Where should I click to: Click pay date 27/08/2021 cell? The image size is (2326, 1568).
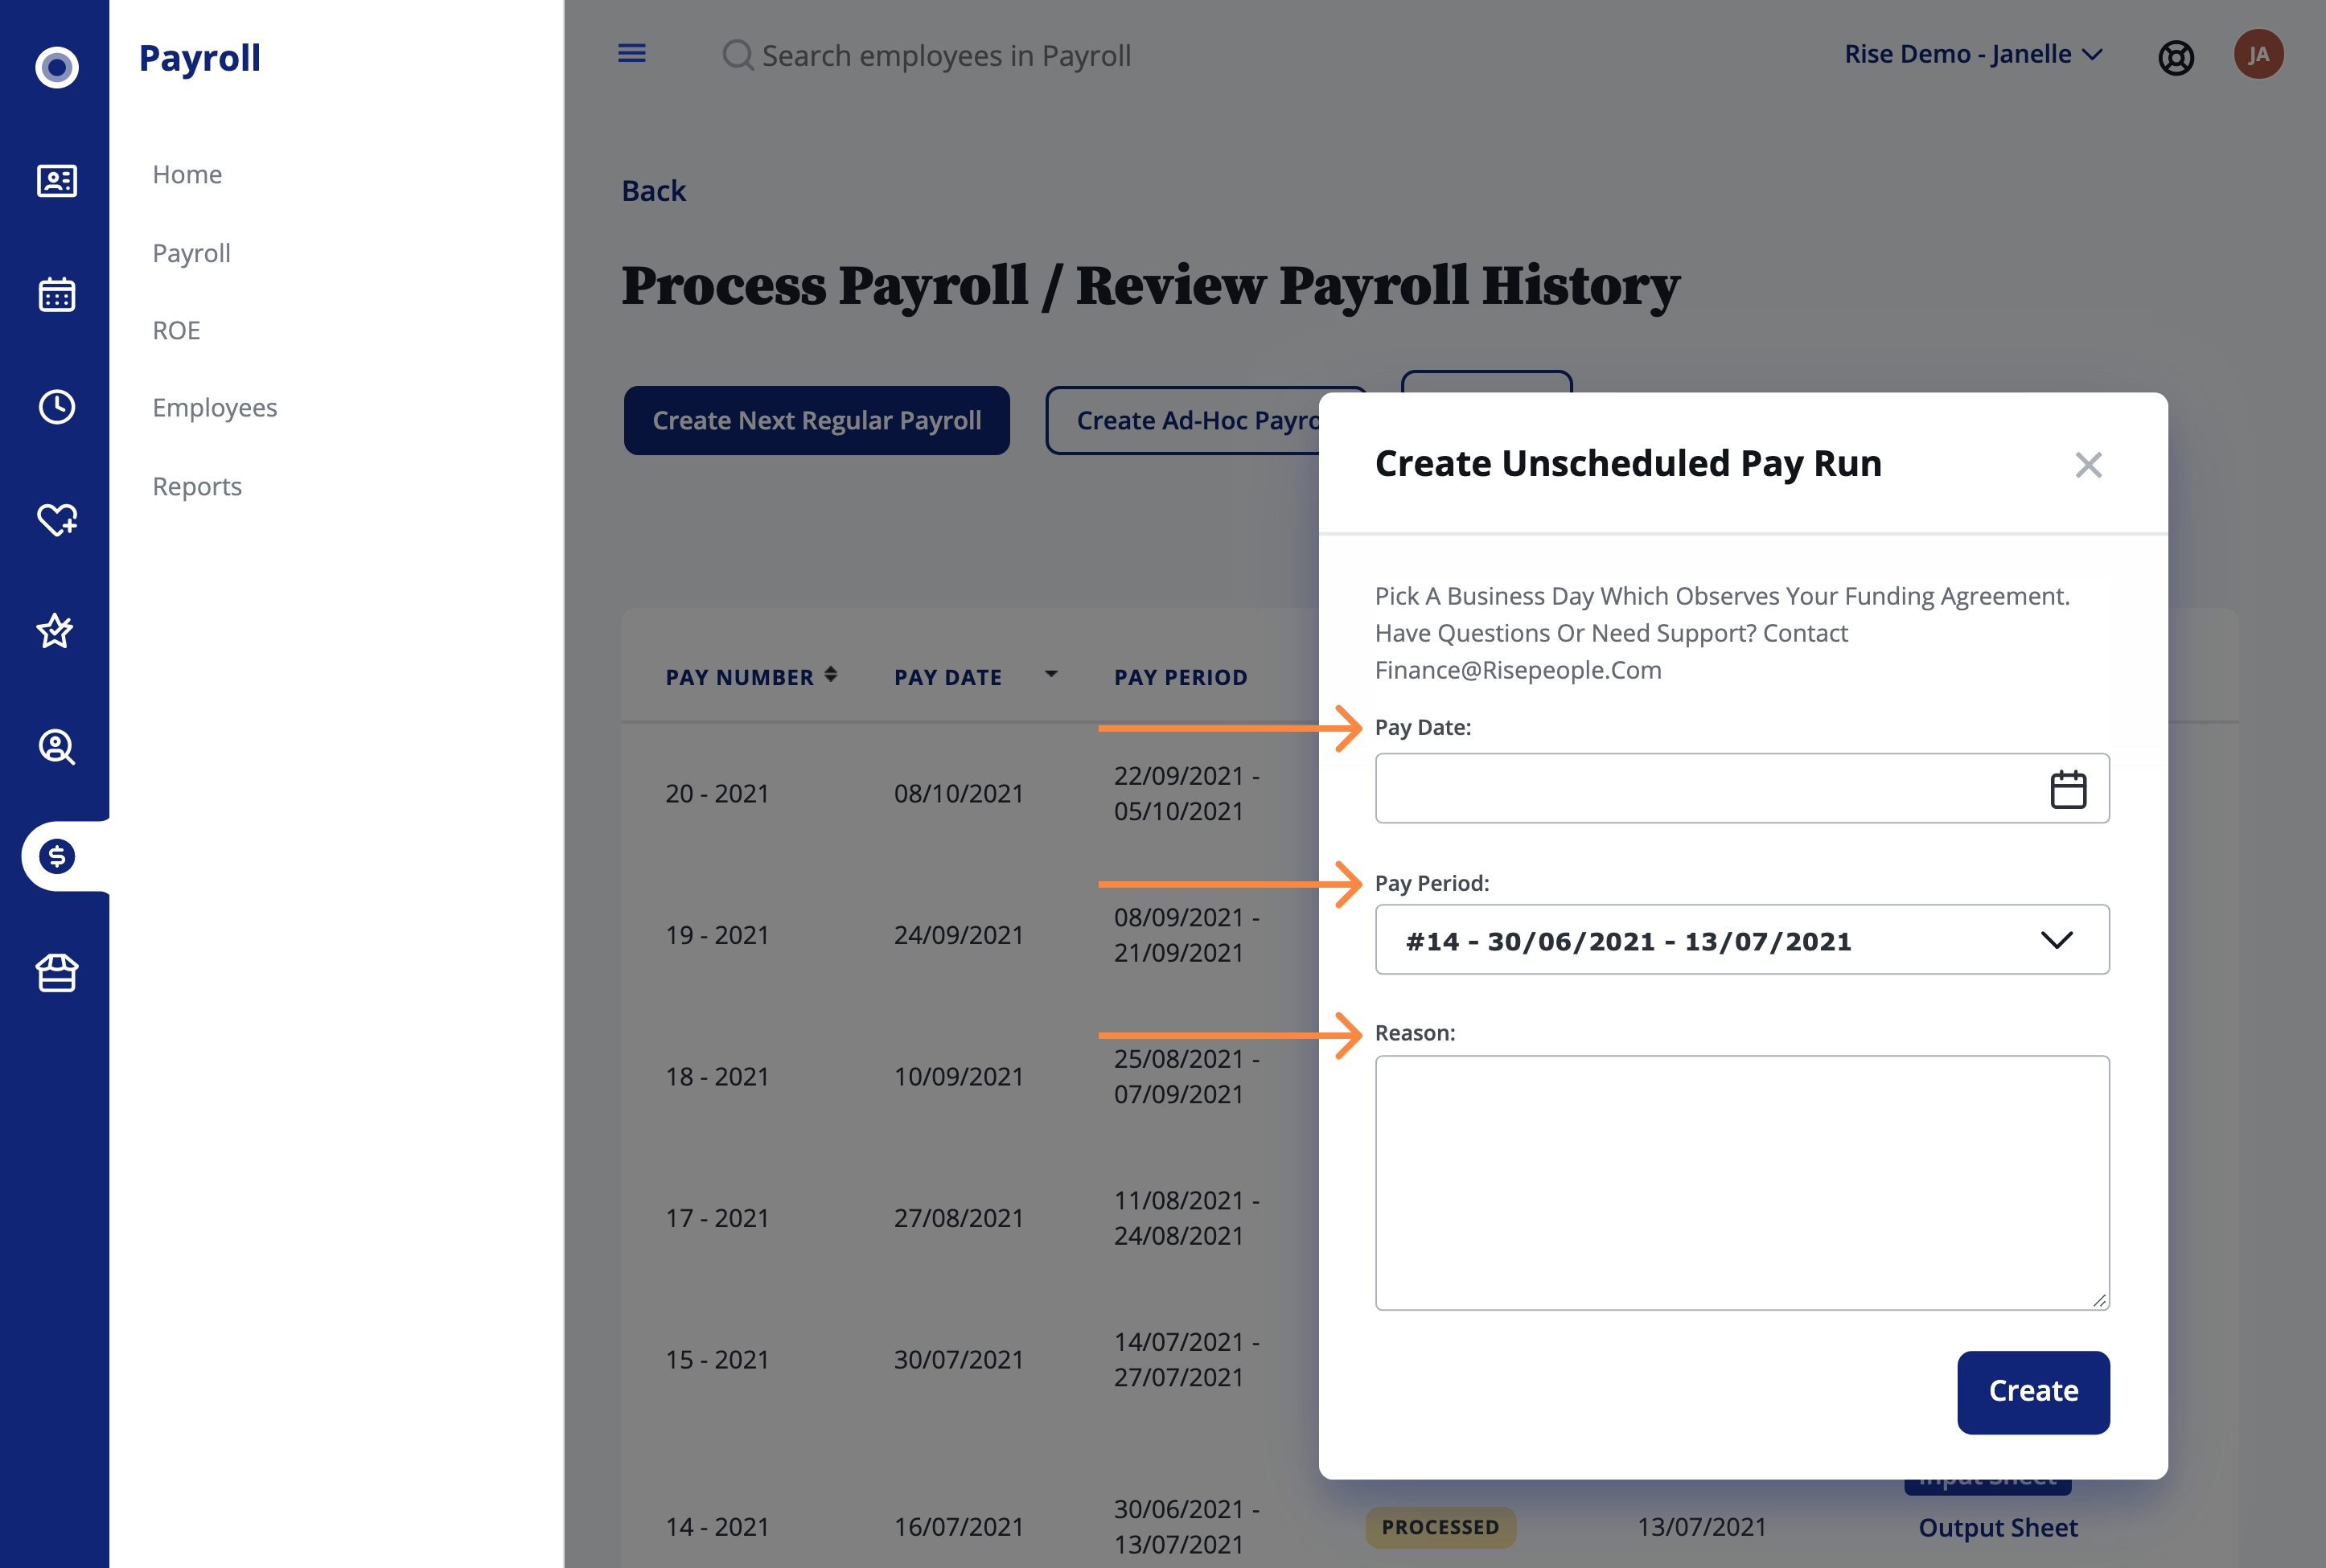pyautogui.click(x=958, y=1218)
